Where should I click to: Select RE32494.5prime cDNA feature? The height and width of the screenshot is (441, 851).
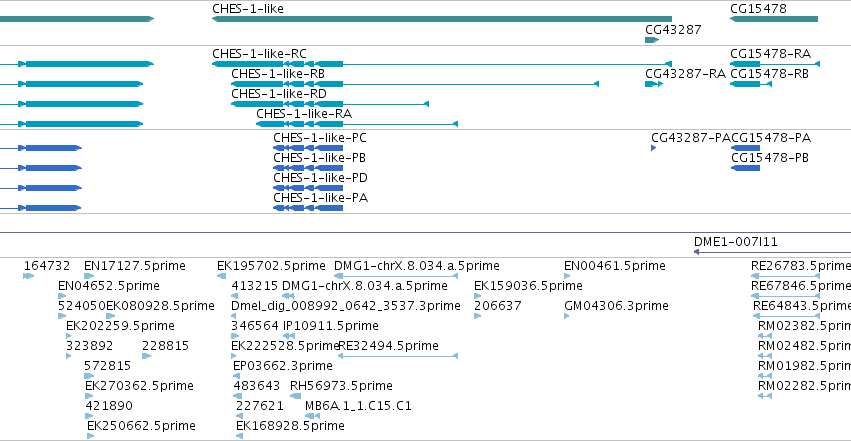[398, 356]
